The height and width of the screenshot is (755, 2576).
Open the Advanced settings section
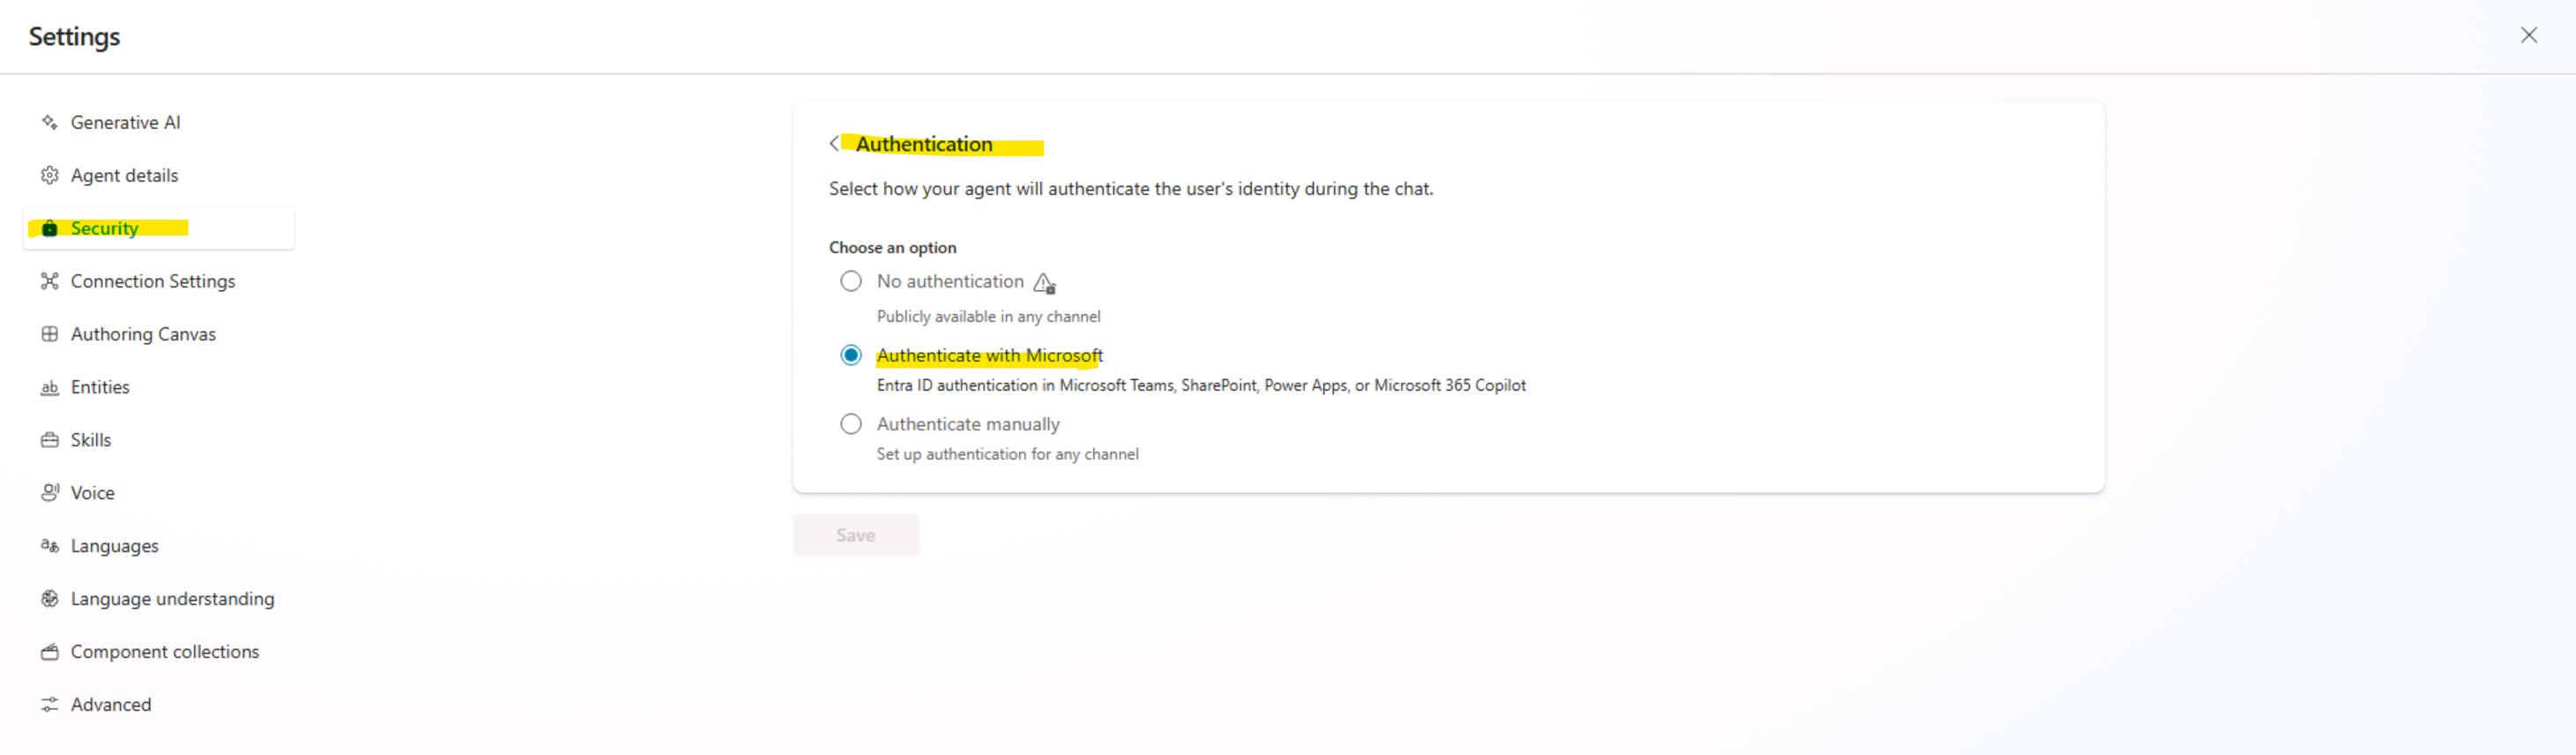click(110, 705)
